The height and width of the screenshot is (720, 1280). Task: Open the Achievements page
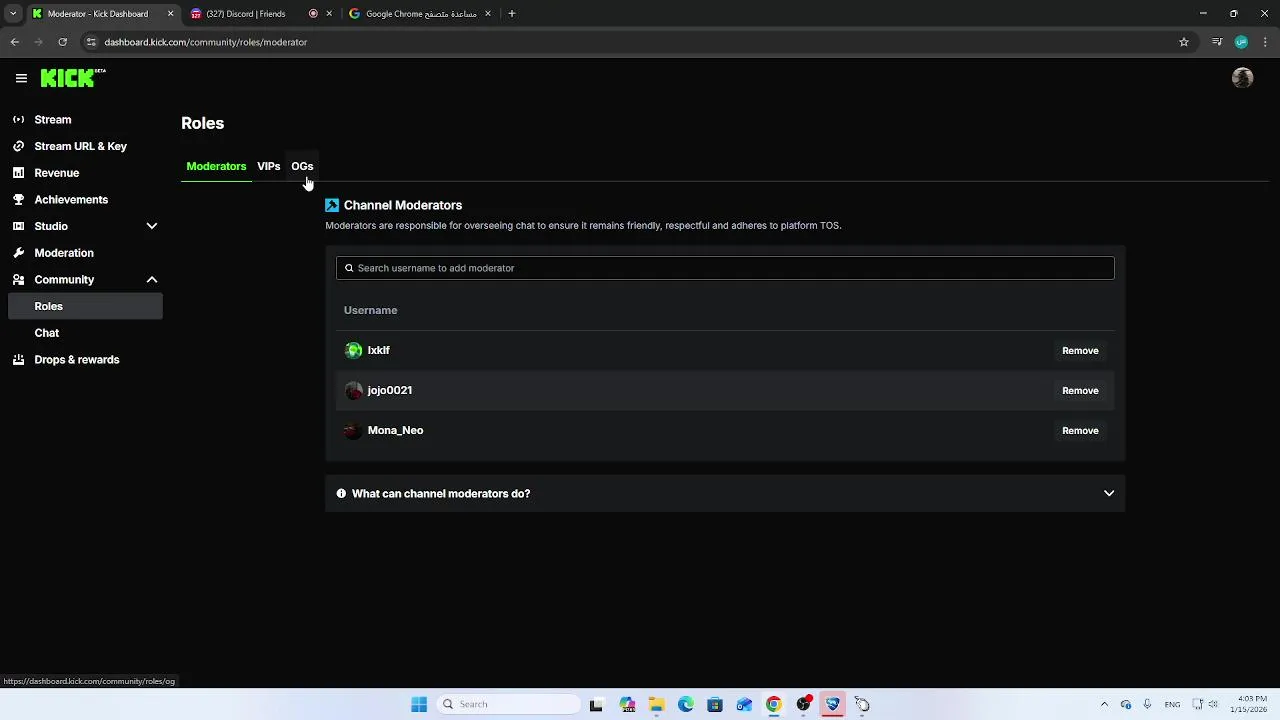click(x=84, y=200)
